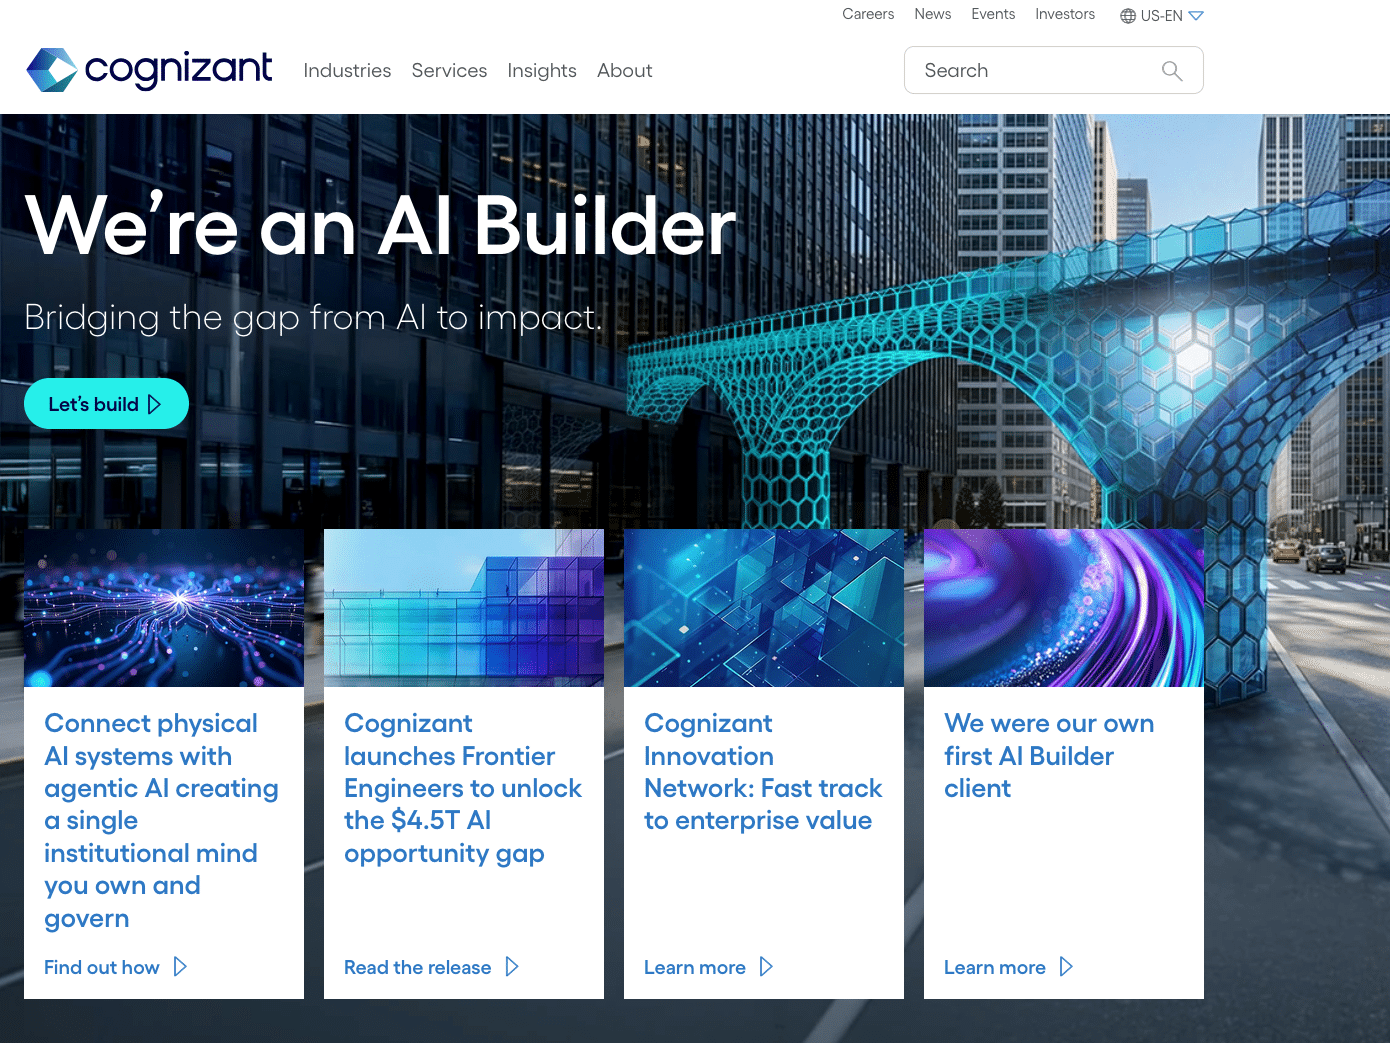1390x1043 pixels.
Task: Expand the US-EN region dropdown arrow
Action: coord(1196,16)
